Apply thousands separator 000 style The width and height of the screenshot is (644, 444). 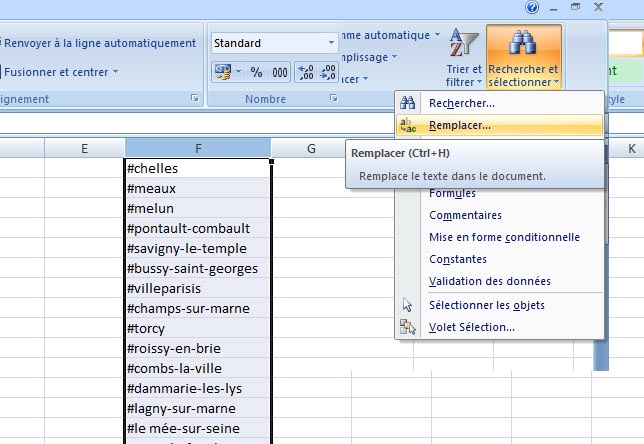click(x=280, y=72)
